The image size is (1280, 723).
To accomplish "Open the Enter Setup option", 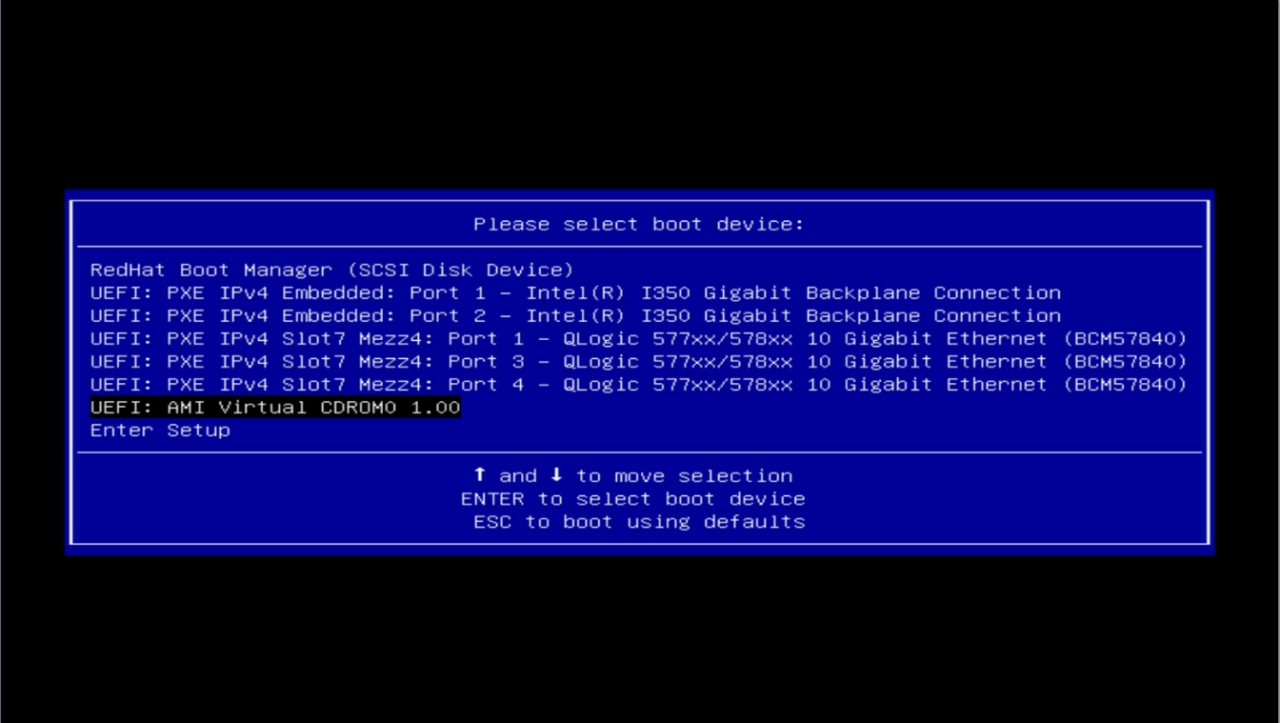I will 160,431.
